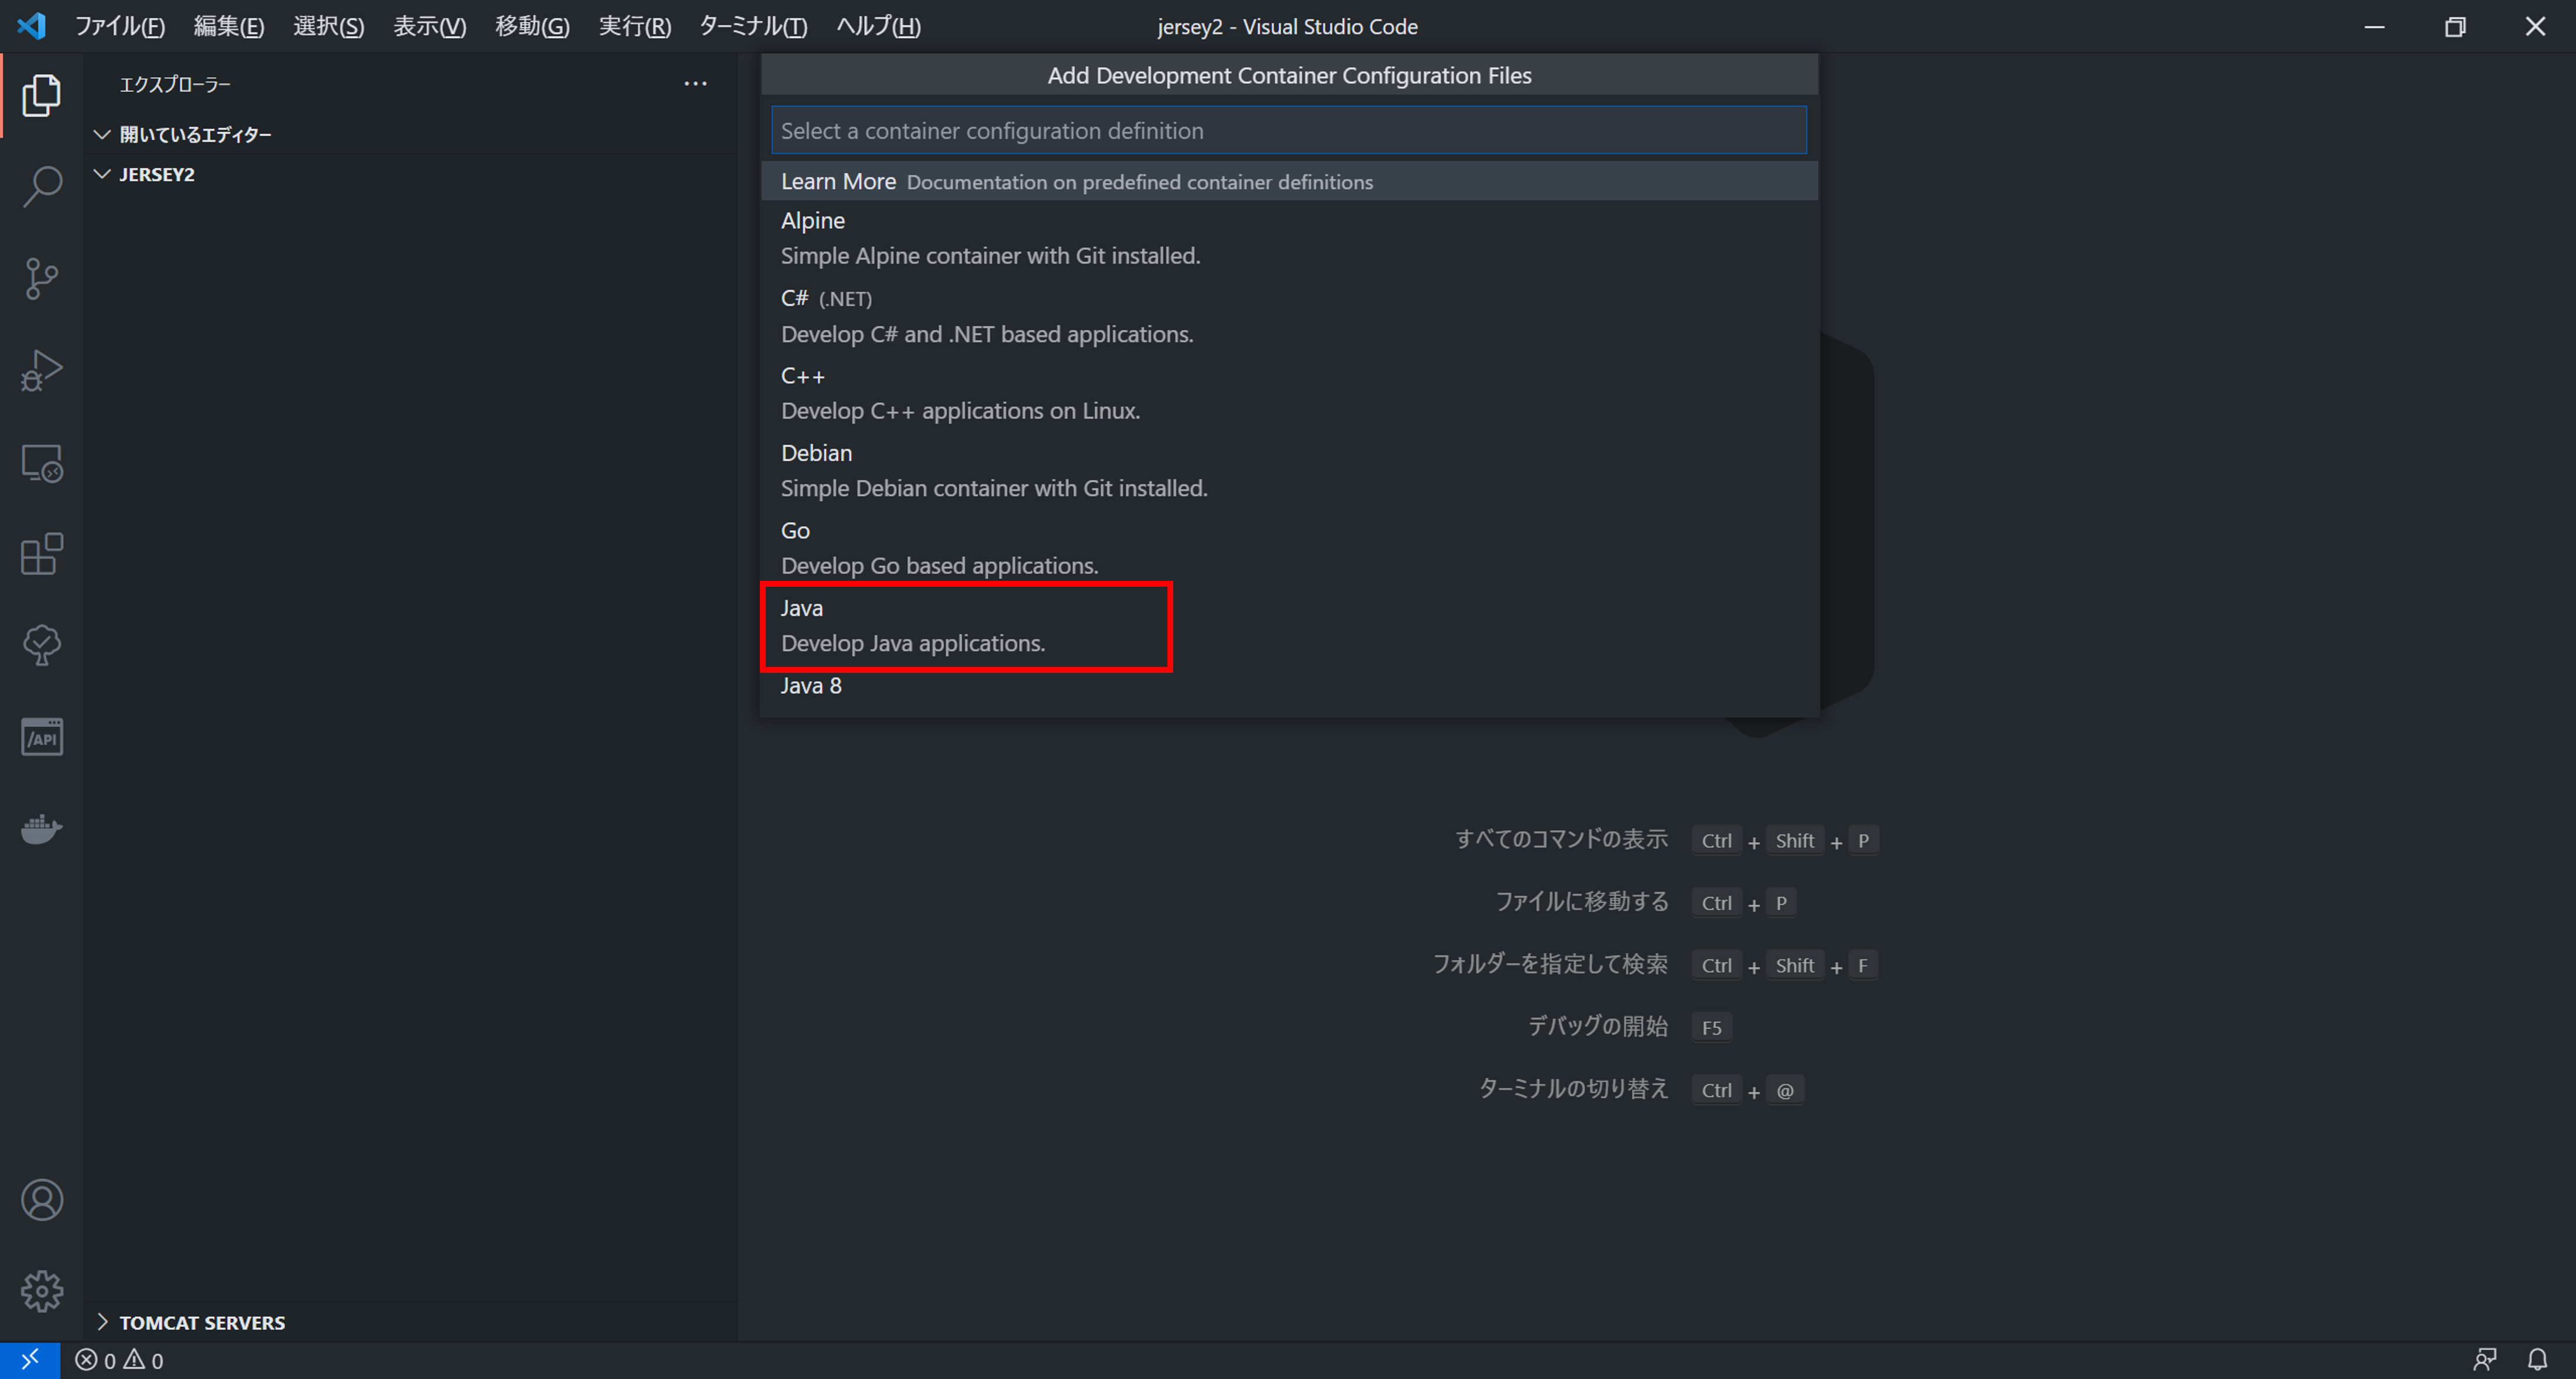Open the File menu (ファイル)
This screenshot has height=1379, width=2576.
pos(119,26)
